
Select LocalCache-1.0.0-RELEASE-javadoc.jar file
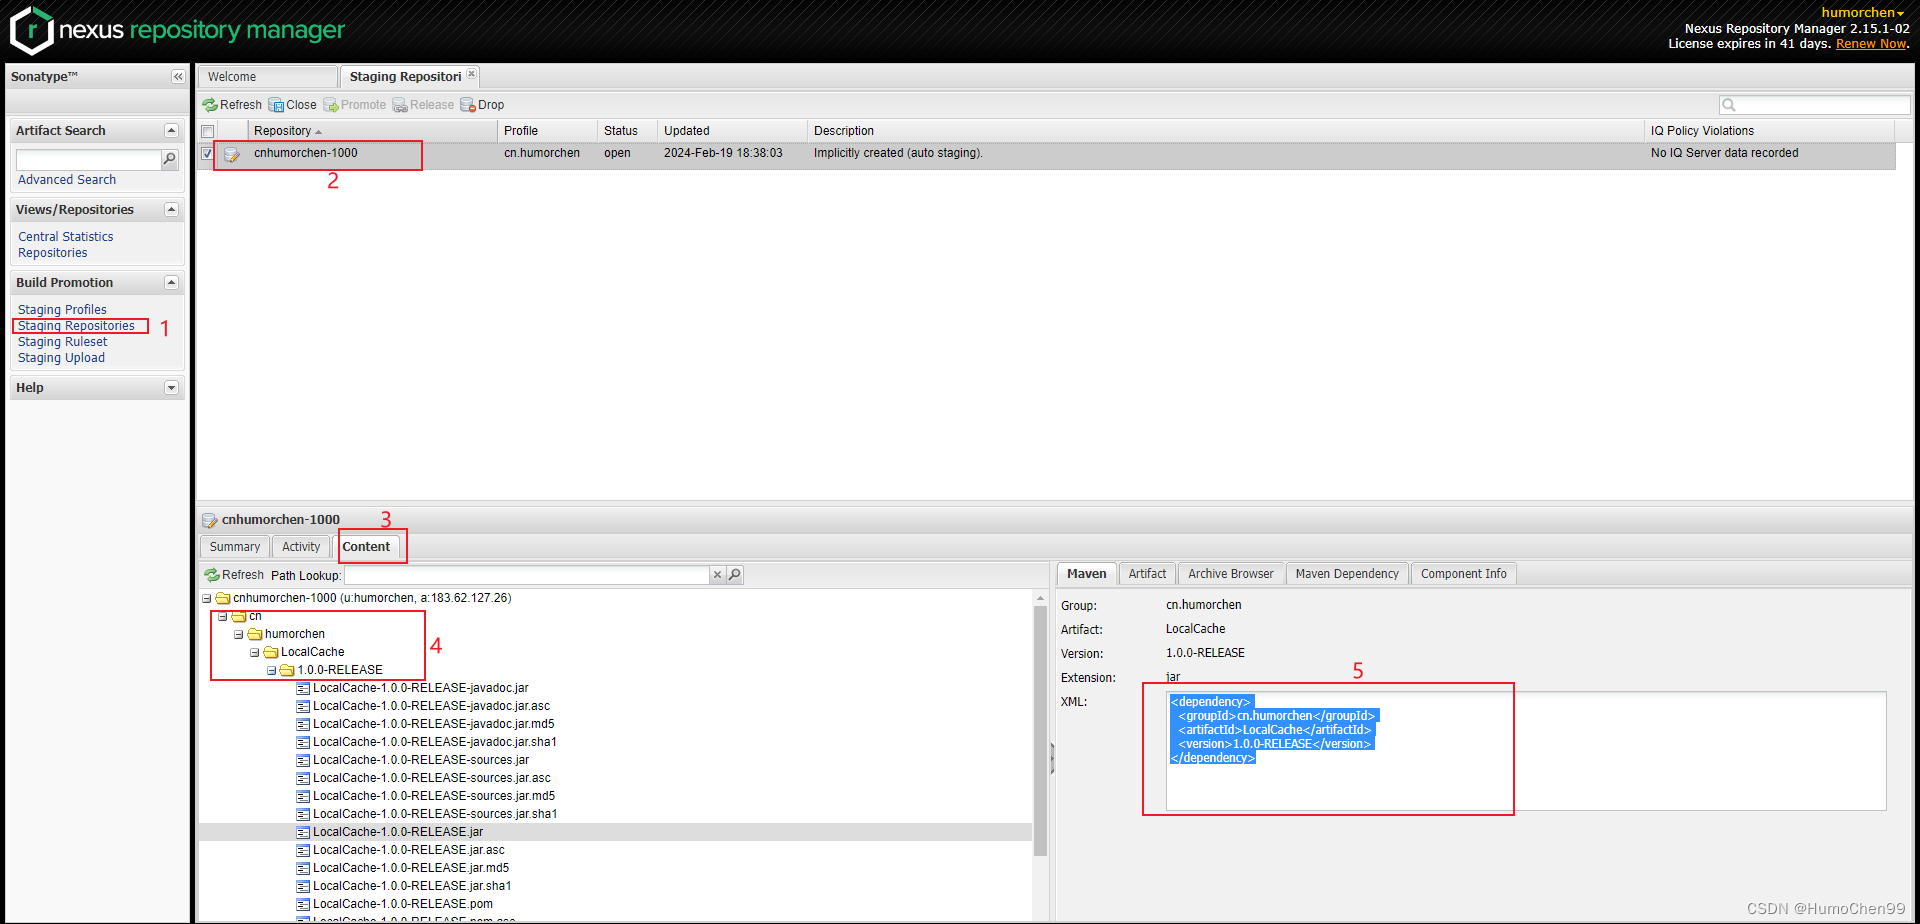(420, 688)
